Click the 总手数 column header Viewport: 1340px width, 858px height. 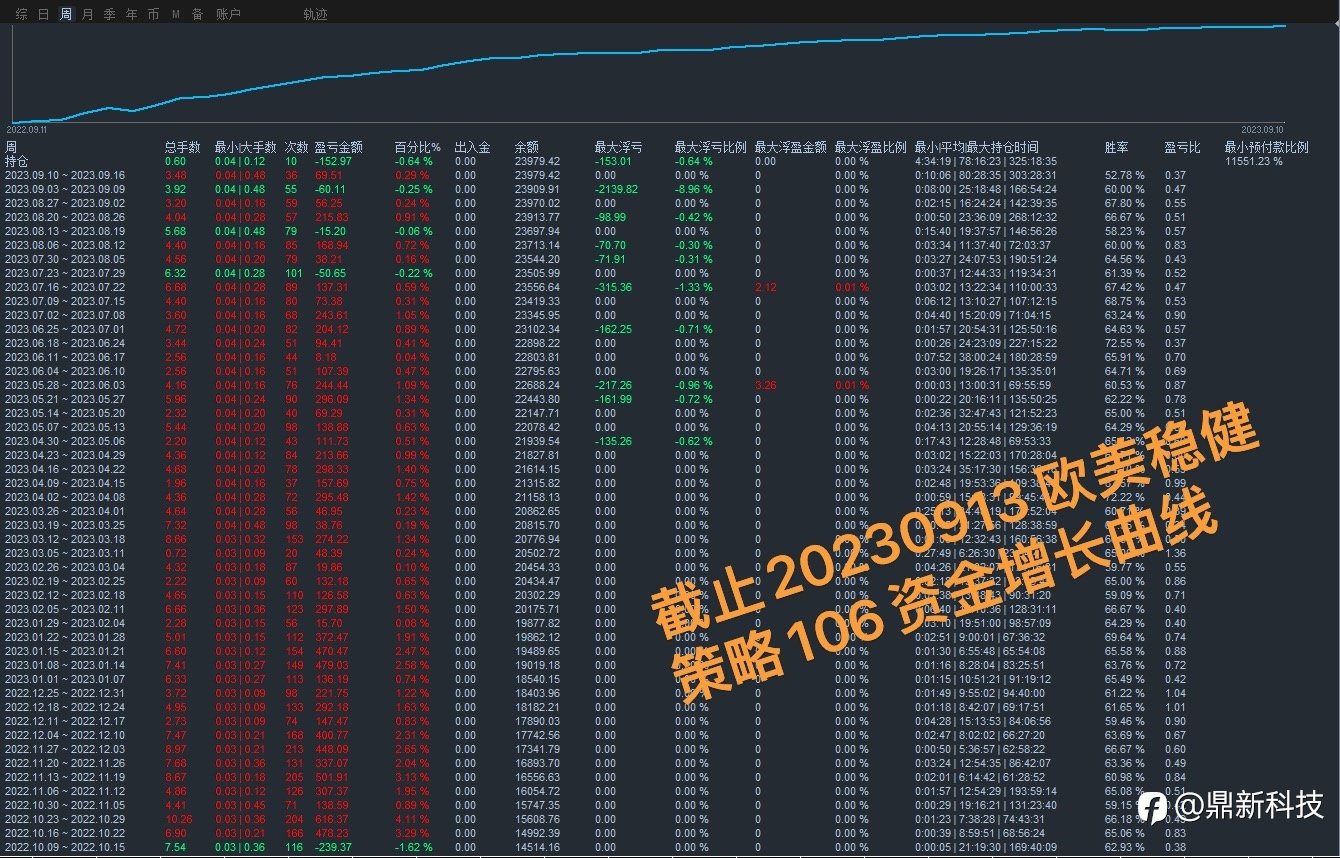(x=183, y=147)
